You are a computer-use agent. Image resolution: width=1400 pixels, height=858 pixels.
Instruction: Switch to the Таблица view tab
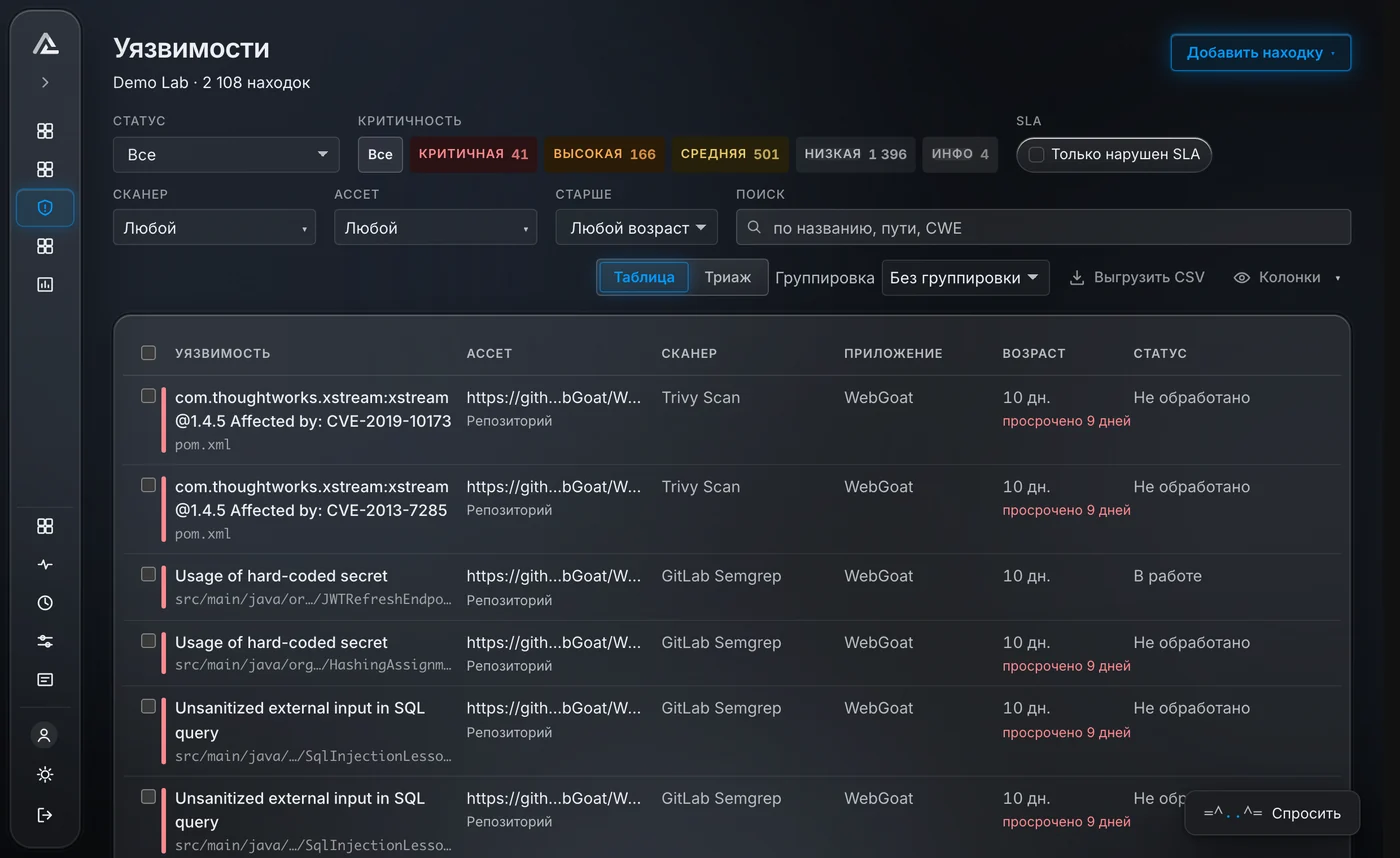tap(644, 277)
